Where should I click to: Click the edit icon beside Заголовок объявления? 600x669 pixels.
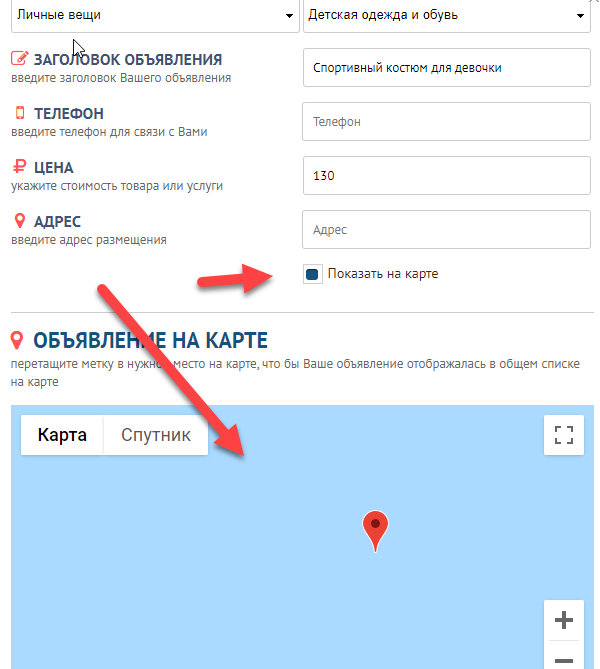19,59
